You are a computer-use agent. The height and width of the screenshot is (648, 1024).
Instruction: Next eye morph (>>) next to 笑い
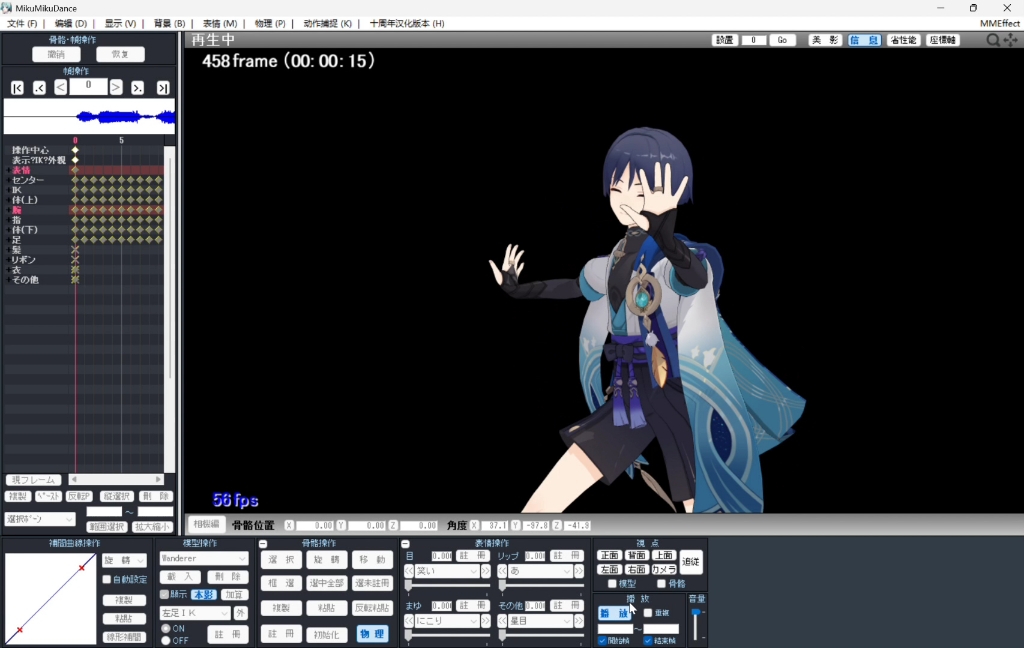[485, 571]
